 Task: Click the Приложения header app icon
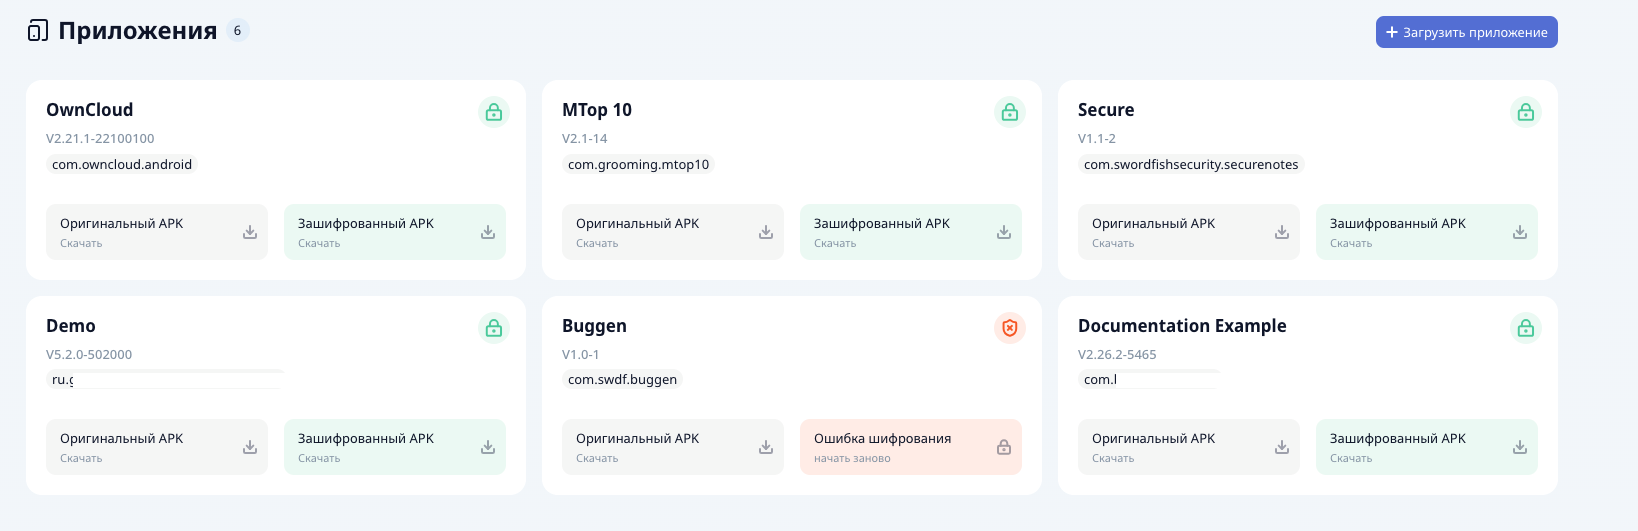38,31
